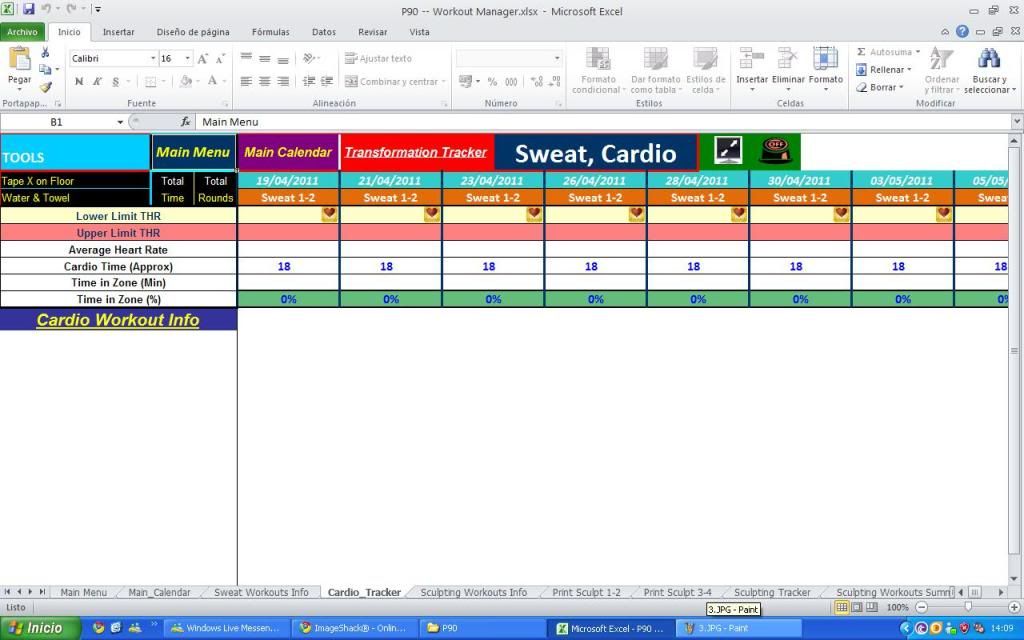This screenshot has width=1024, height=640.
Task: Center text horizontally in Alineación group
Action: tap(264, 82)
